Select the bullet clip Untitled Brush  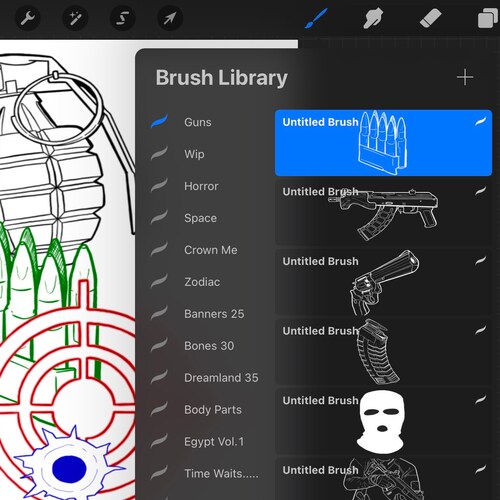(x=383, y=143)
